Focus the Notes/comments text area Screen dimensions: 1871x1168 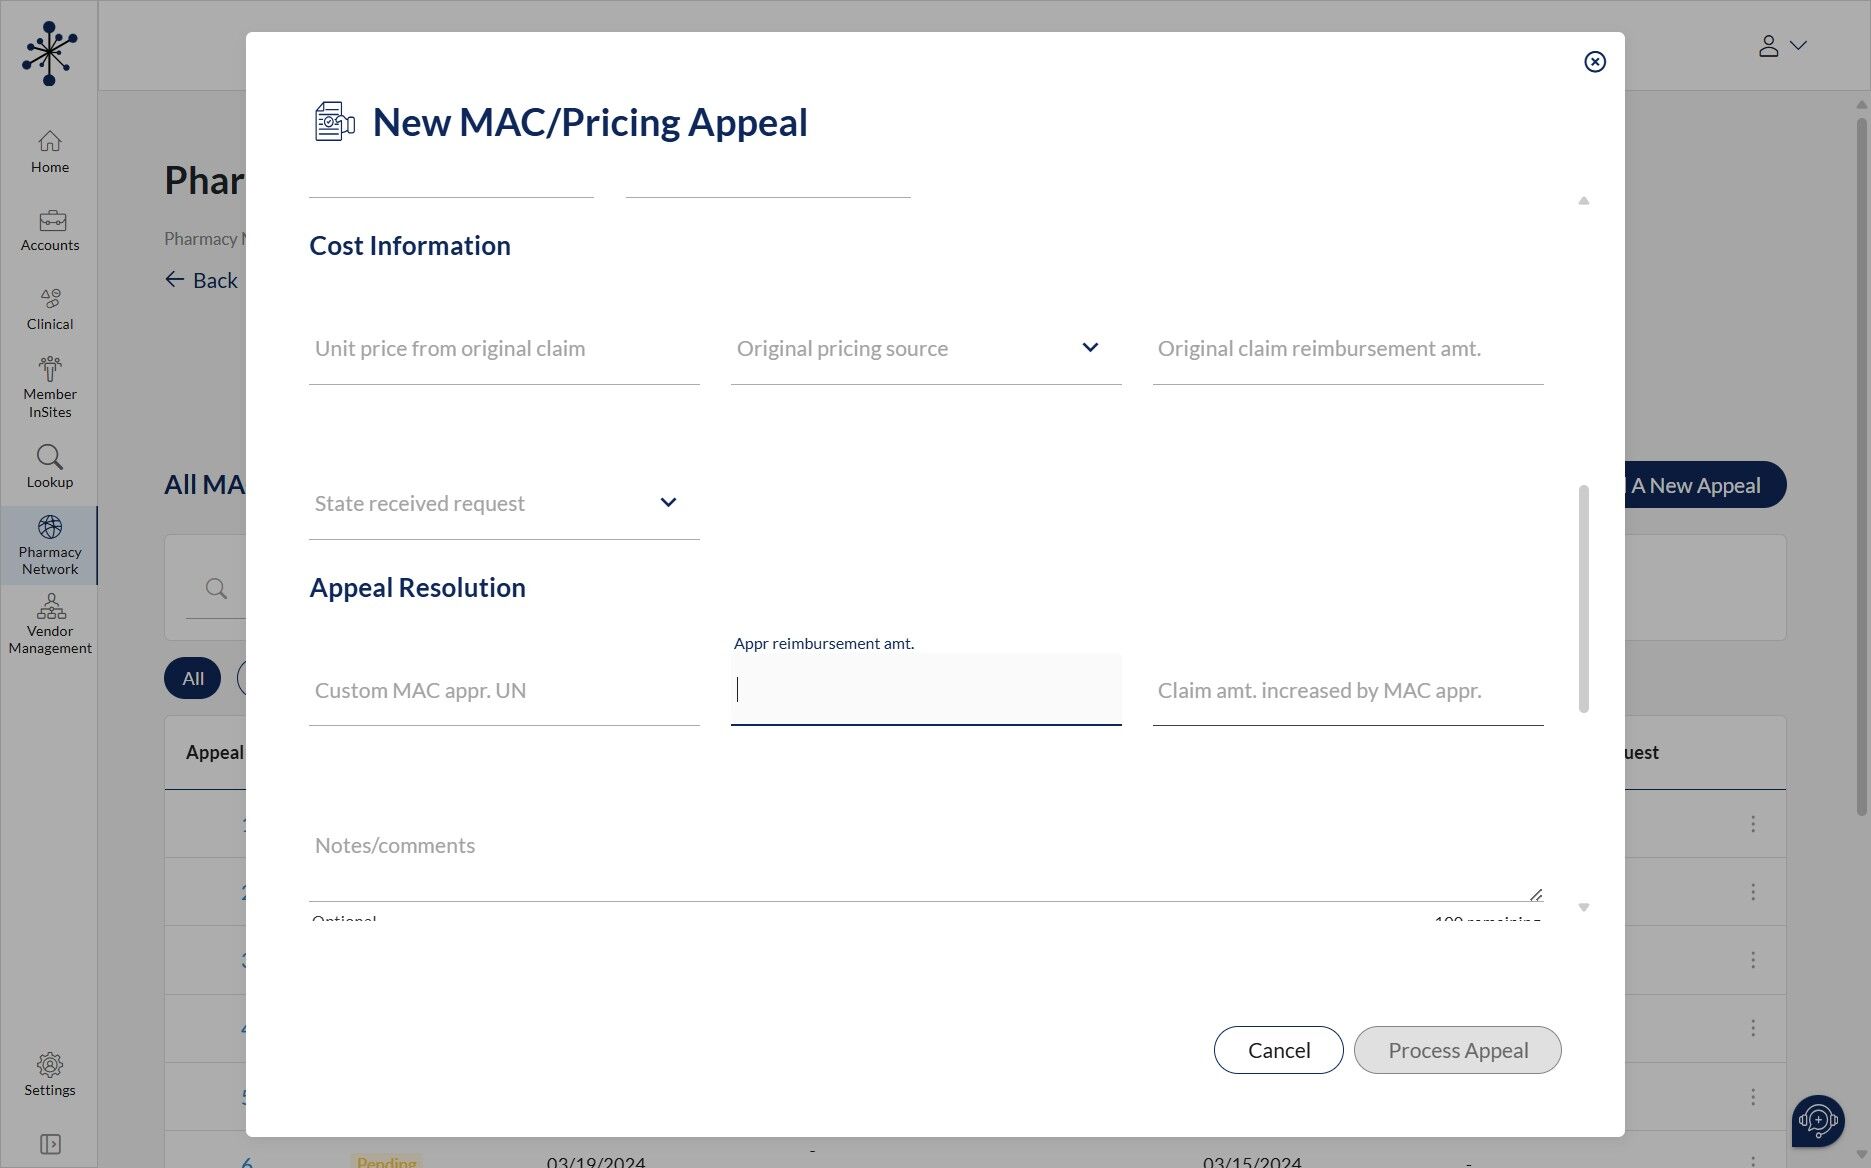(x=925, y=860)
